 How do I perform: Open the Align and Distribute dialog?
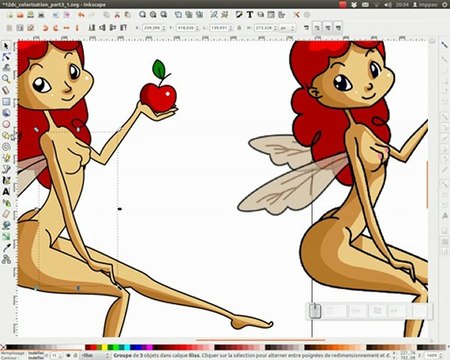point(282,15)
